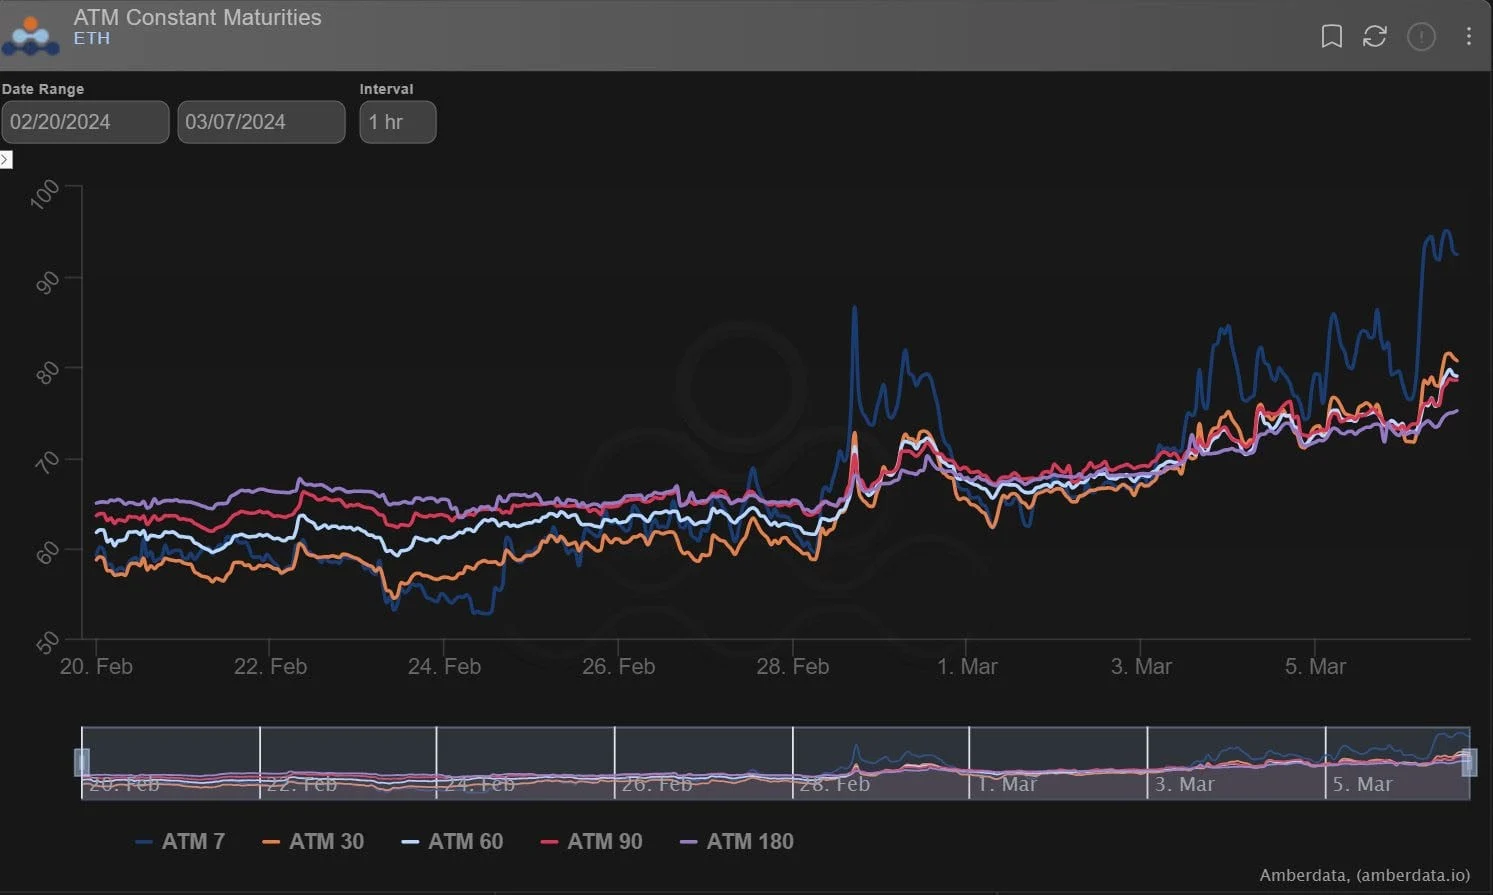
Task: Click the Amberdata logo icon
Action: (31, 35)
